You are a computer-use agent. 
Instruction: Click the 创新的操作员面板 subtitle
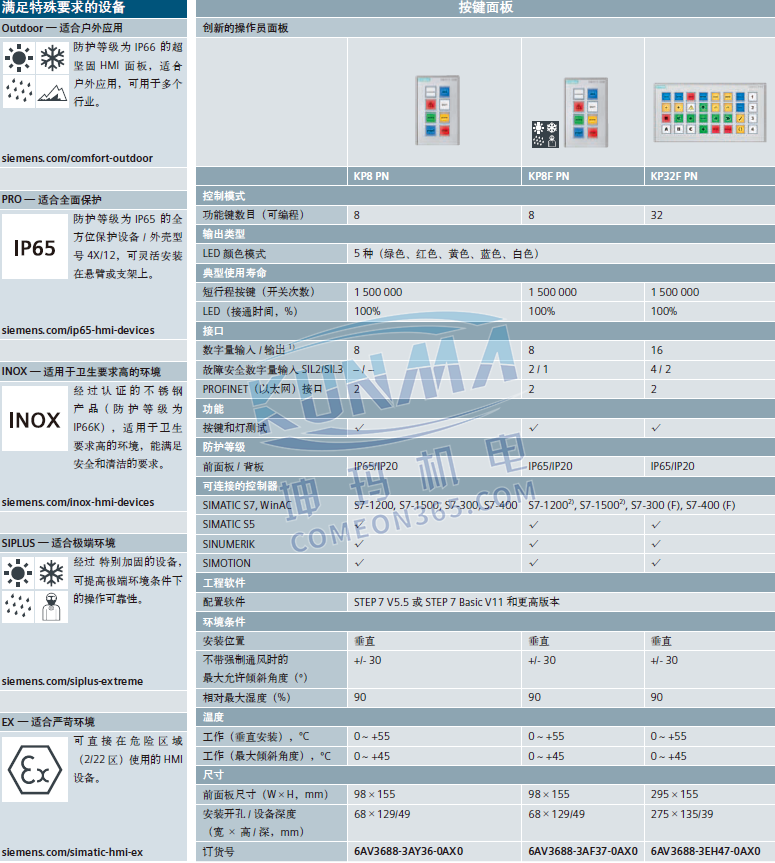point(245,28)
